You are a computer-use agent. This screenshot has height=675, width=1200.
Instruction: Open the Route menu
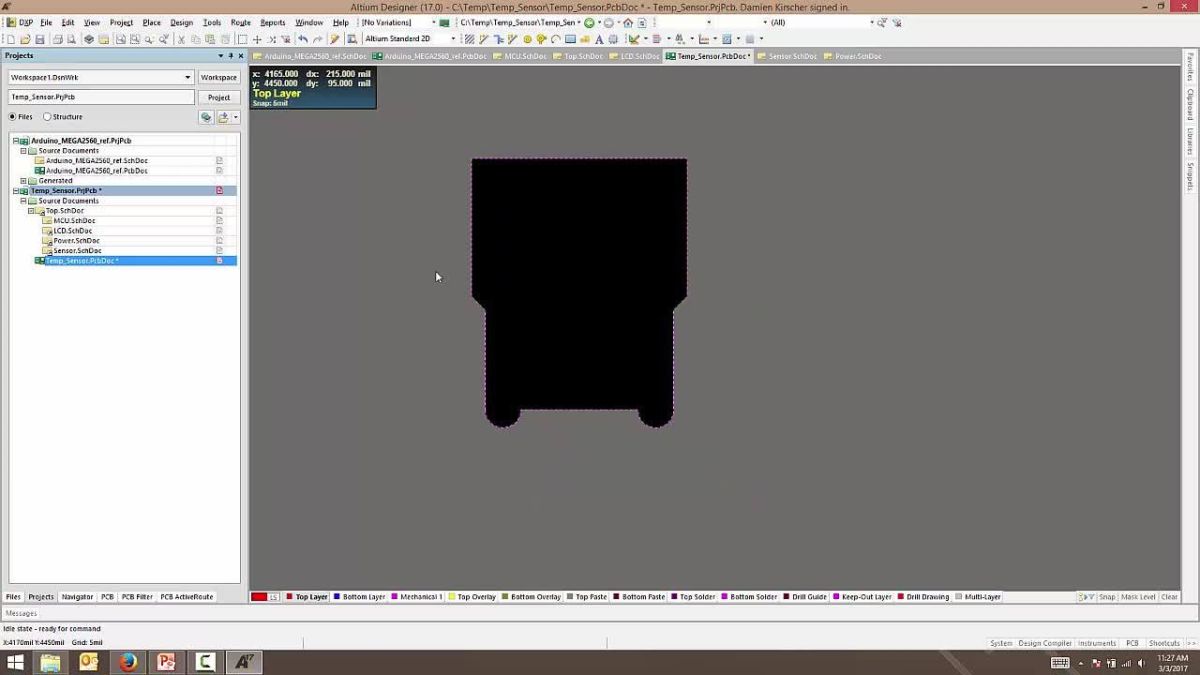[x=240, y=22]
